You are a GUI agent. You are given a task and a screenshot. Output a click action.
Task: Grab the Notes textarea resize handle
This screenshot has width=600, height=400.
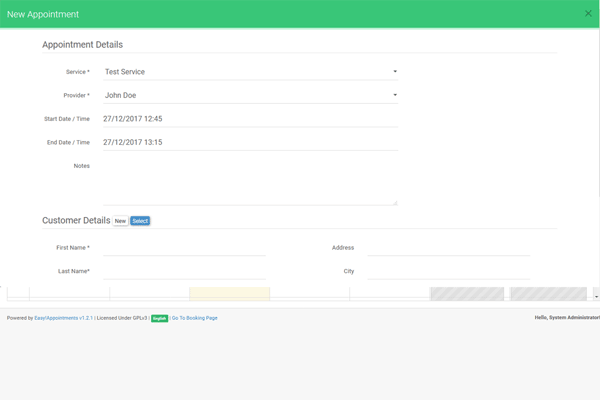pos(395,203)
